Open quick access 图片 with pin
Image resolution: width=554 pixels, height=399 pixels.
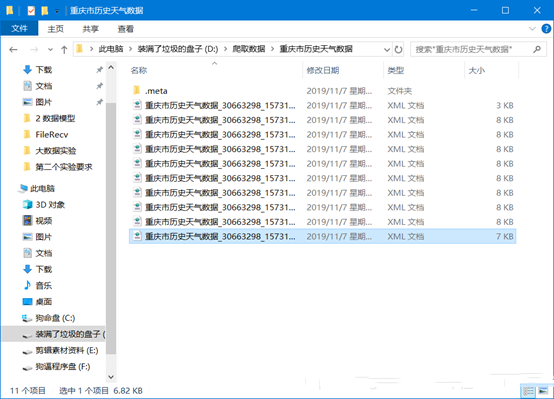click(x=44, y=102)
